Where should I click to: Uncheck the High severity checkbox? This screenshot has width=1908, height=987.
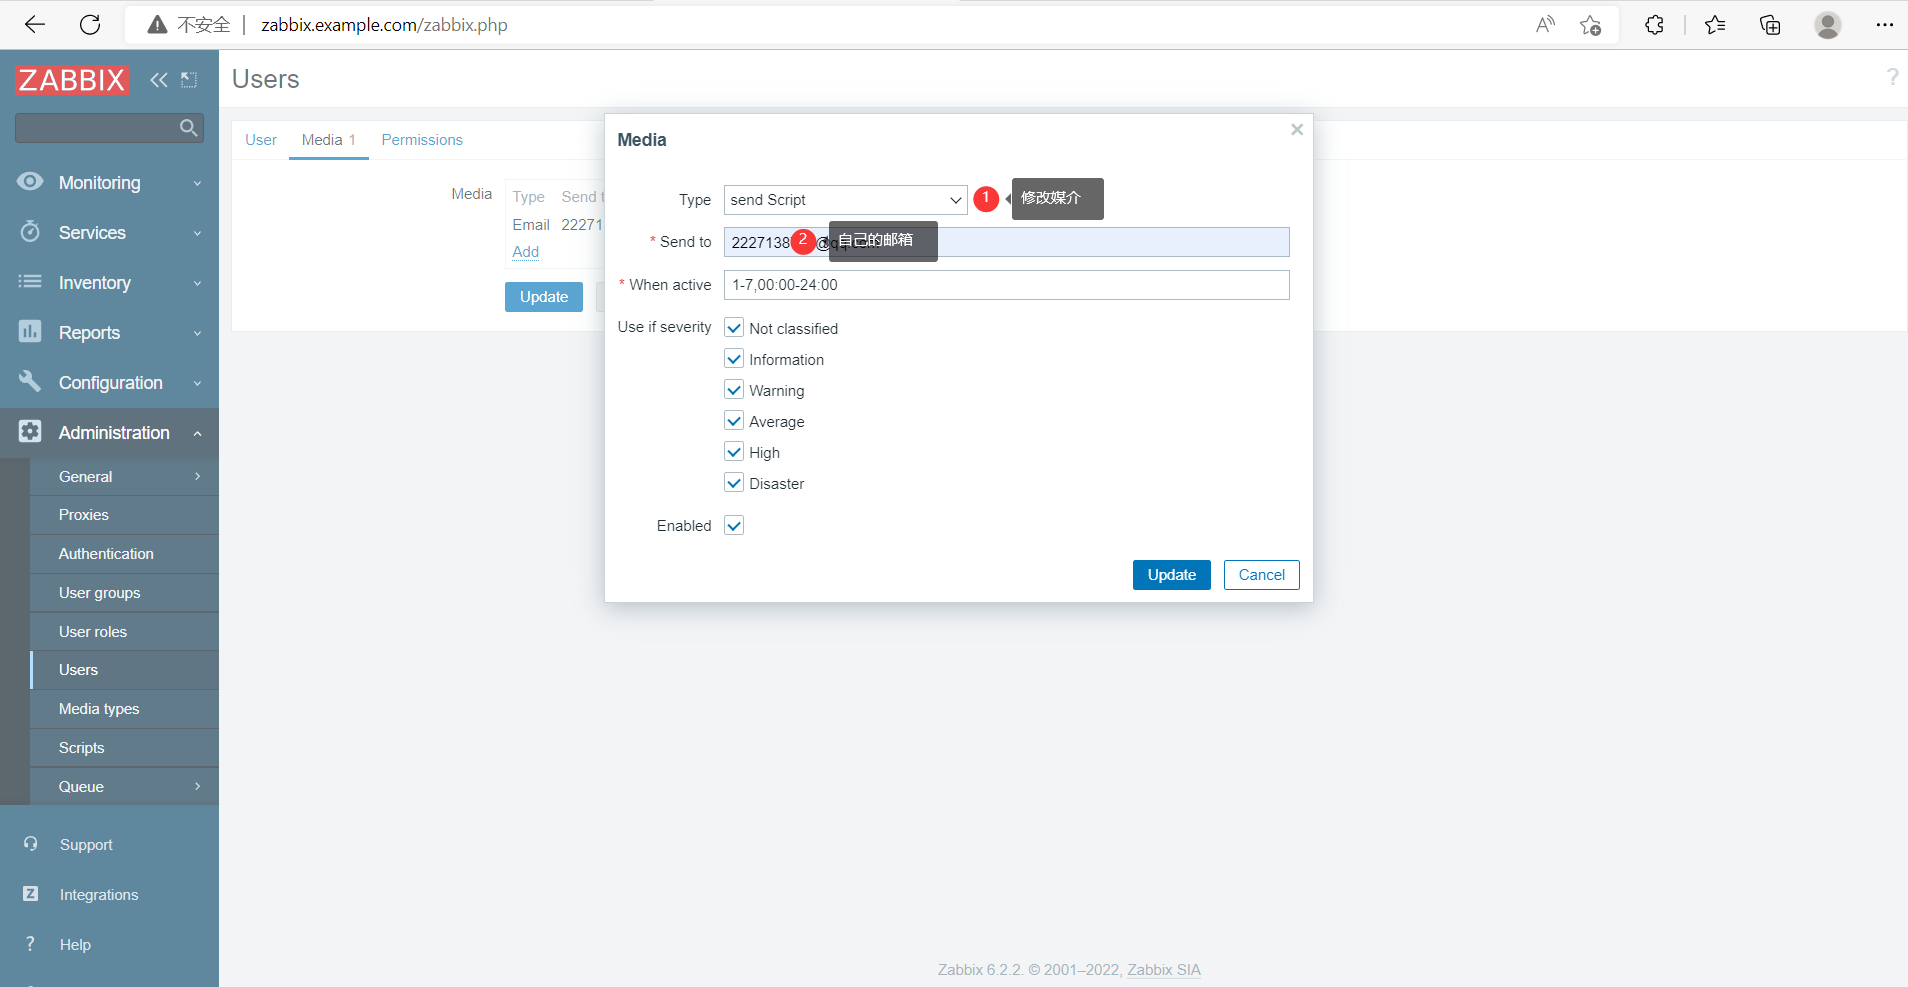click(x=734, y=452)
